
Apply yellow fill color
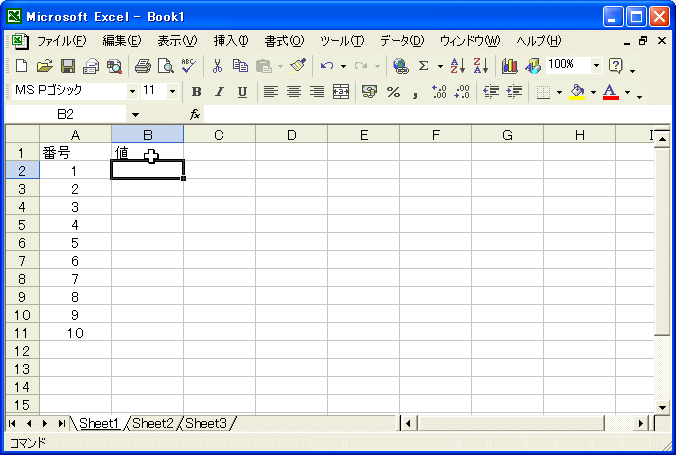(x=577, y=91)
